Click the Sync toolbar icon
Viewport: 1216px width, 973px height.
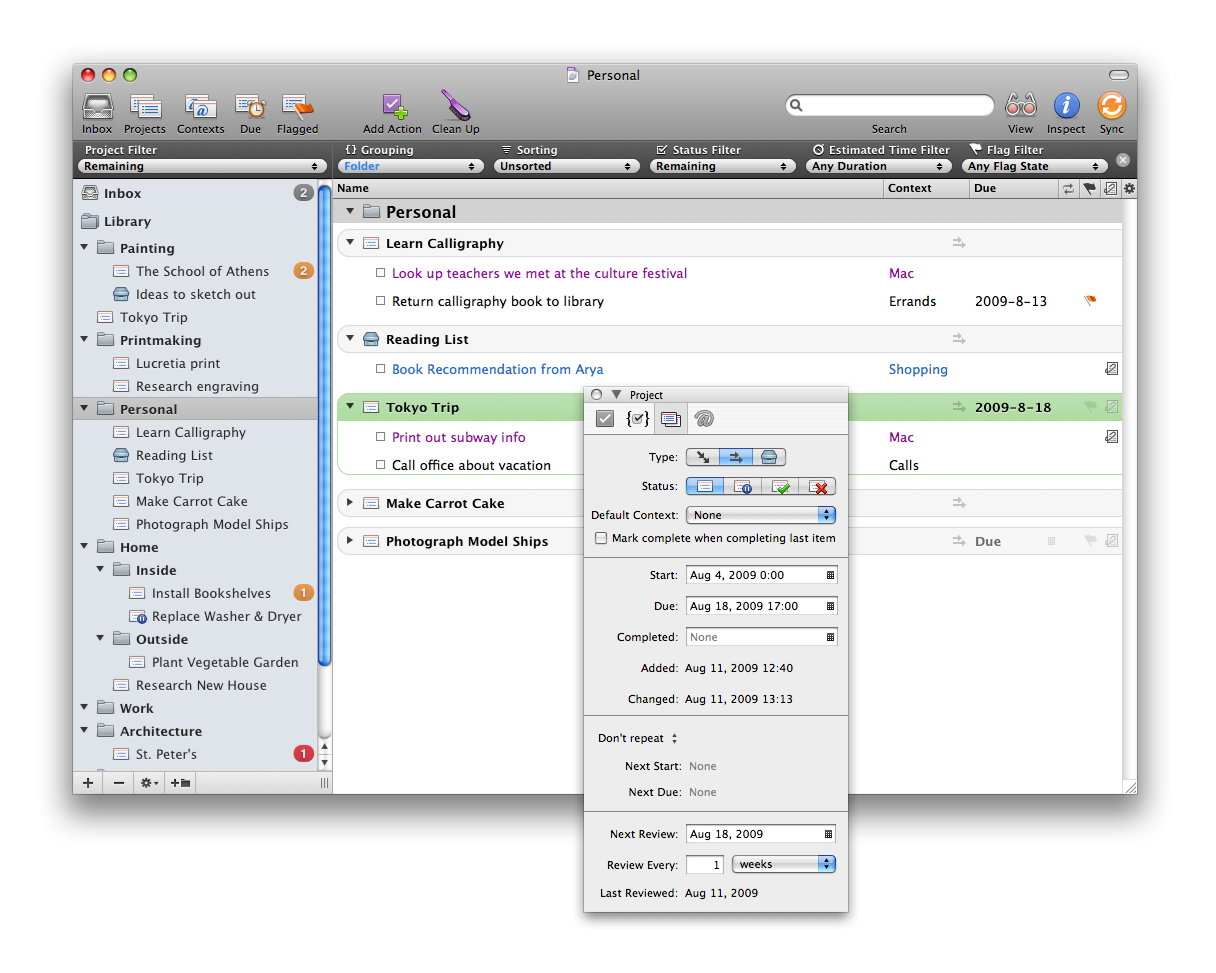(1111, 106)
